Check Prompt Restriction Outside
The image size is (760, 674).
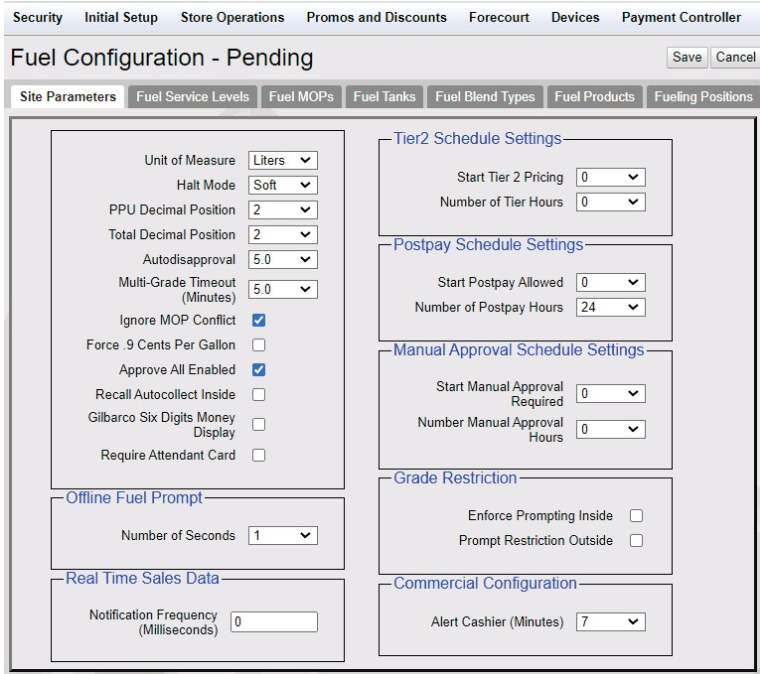coord(636,540)
